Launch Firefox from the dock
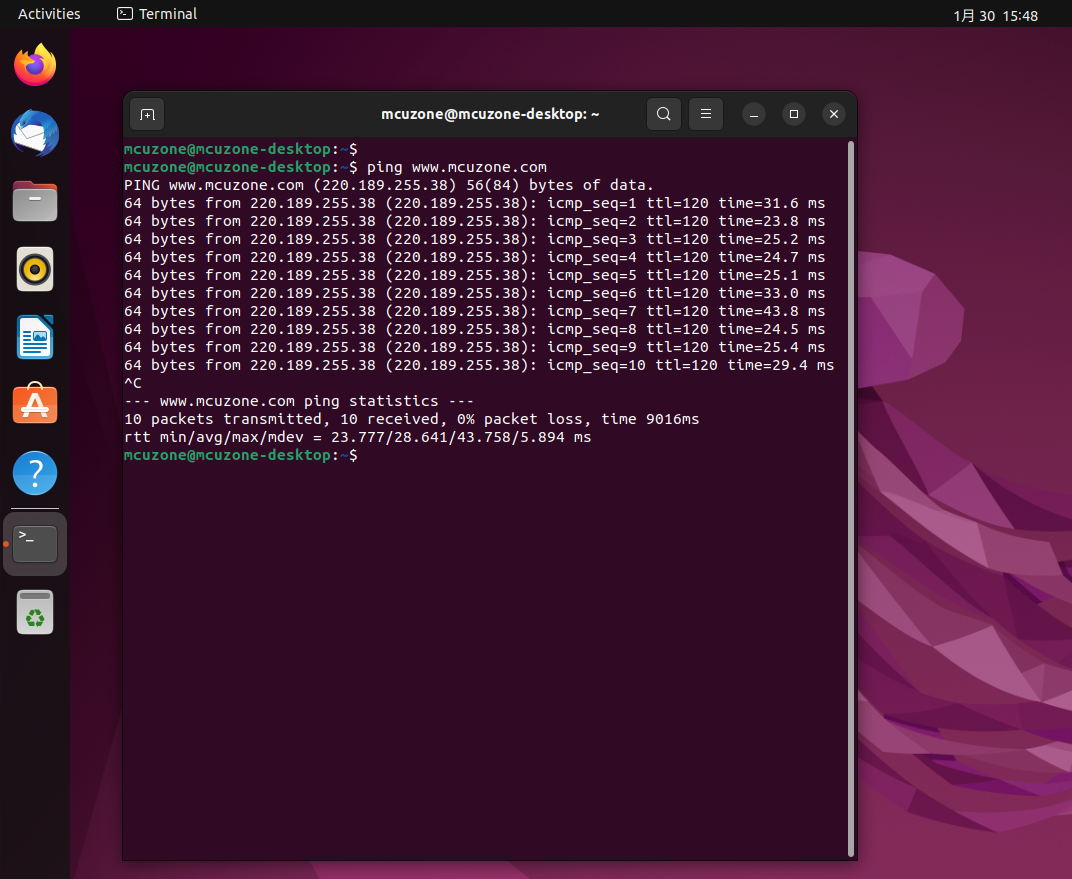Screen dimensions: 1072x879 tap(35, 65)
